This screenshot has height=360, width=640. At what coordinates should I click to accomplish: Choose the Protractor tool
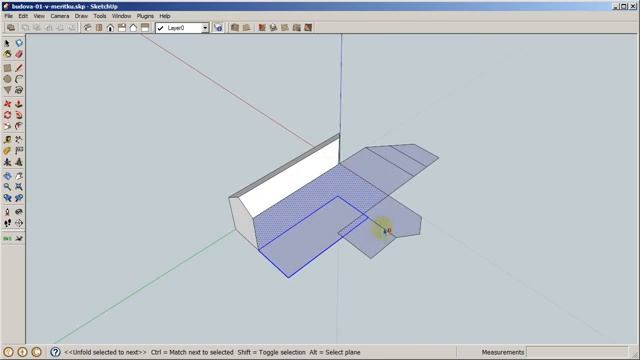click(x=7, y=151)
